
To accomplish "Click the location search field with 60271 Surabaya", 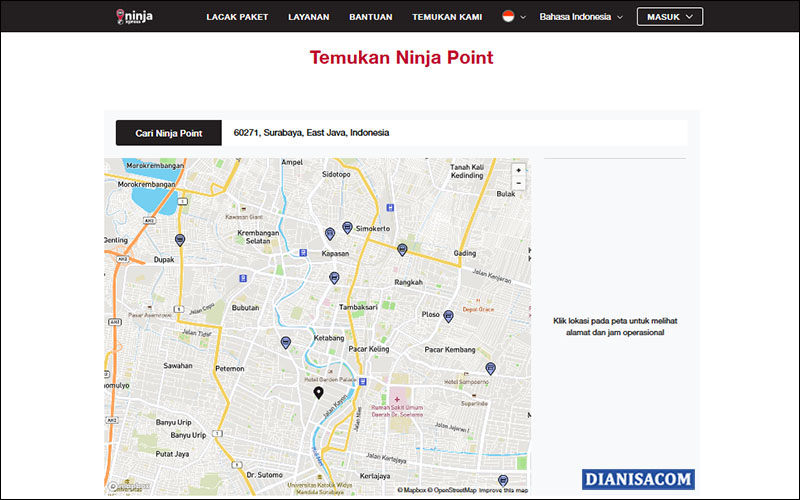I will (454, 133).
